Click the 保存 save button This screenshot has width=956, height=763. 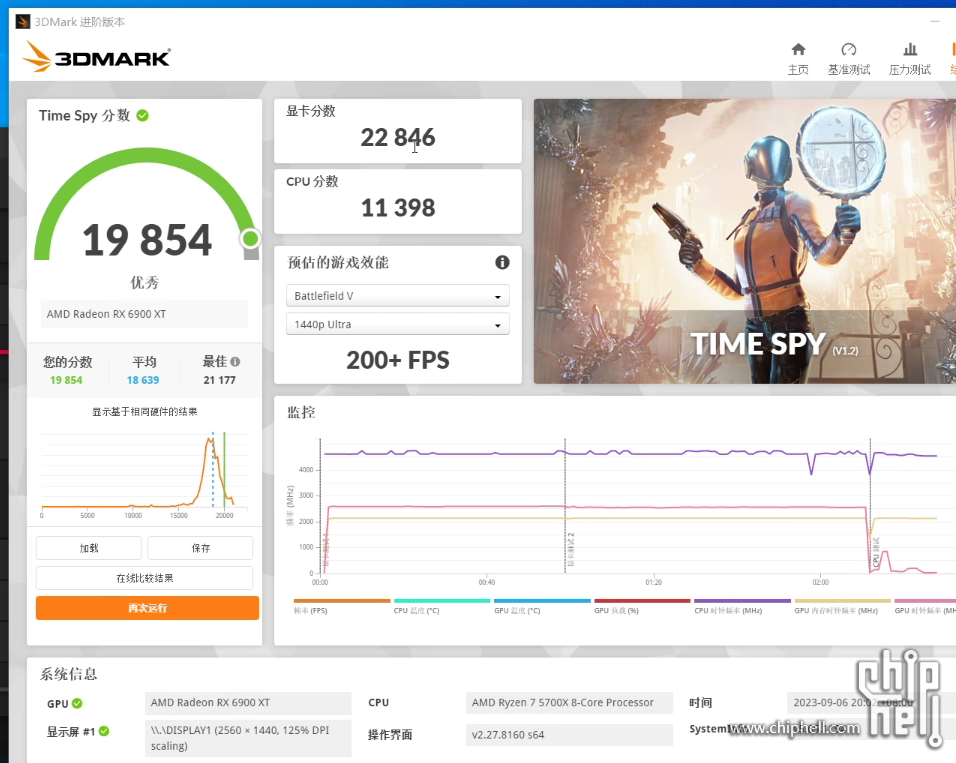(200, 548)
